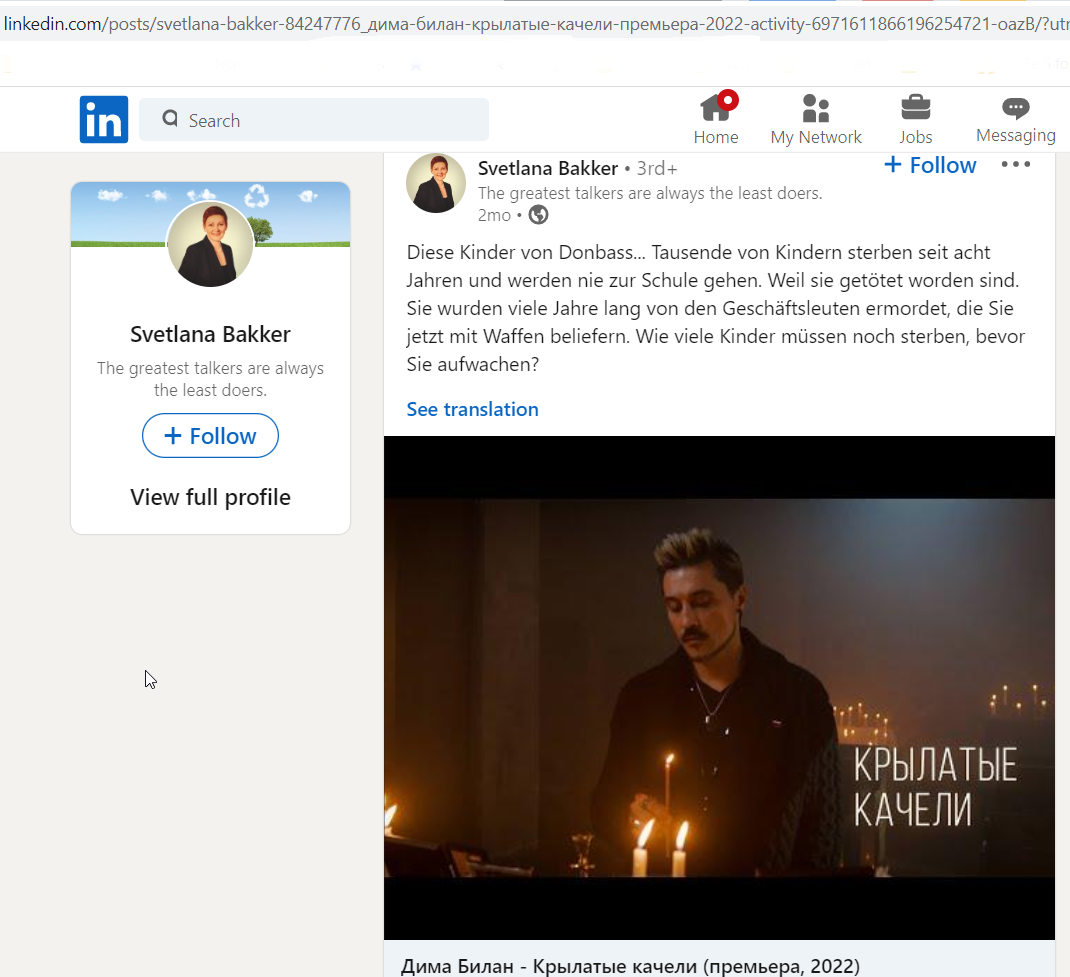
Task: Open Jobs in the navigation bar
Action: (x=915, y=119)
